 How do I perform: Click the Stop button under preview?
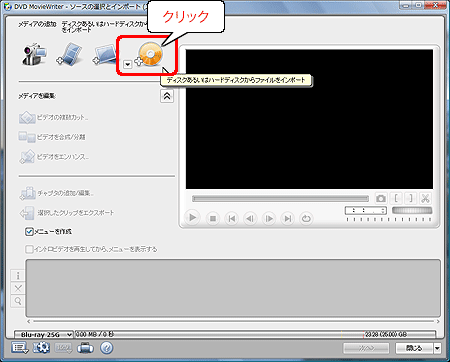coord(213,219)
